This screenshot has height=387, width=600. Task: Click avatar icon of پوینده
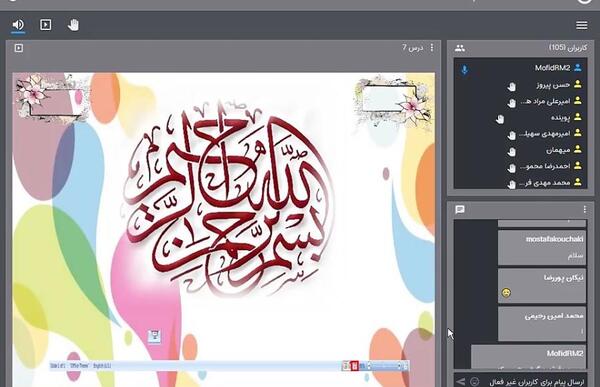(578, 117)
